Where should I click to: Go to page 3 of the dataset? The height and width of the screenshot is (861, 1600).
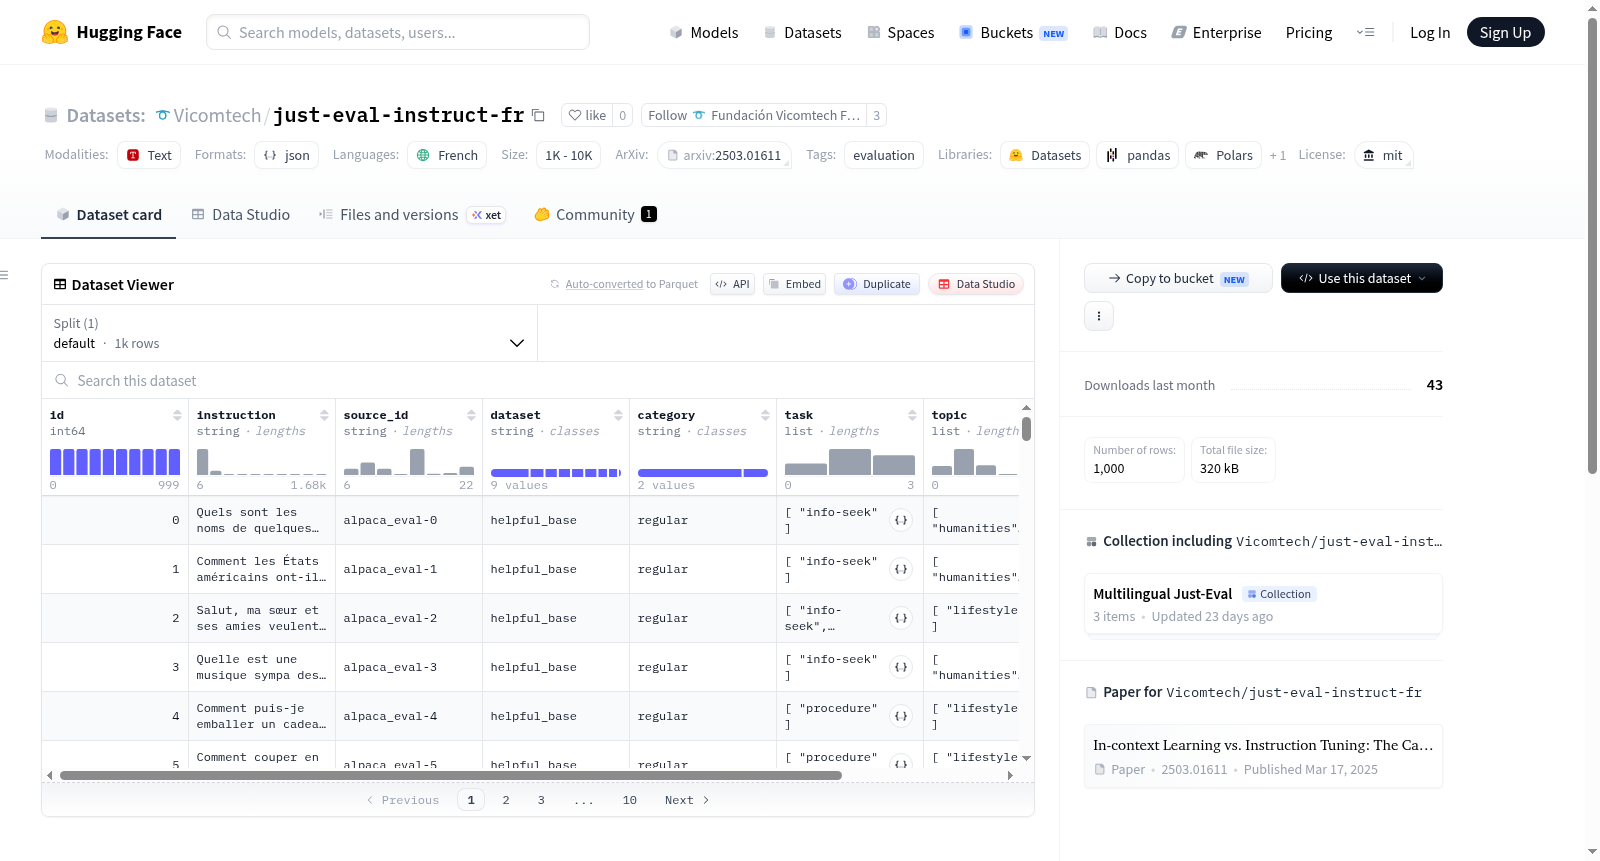(x=541, y=800)
